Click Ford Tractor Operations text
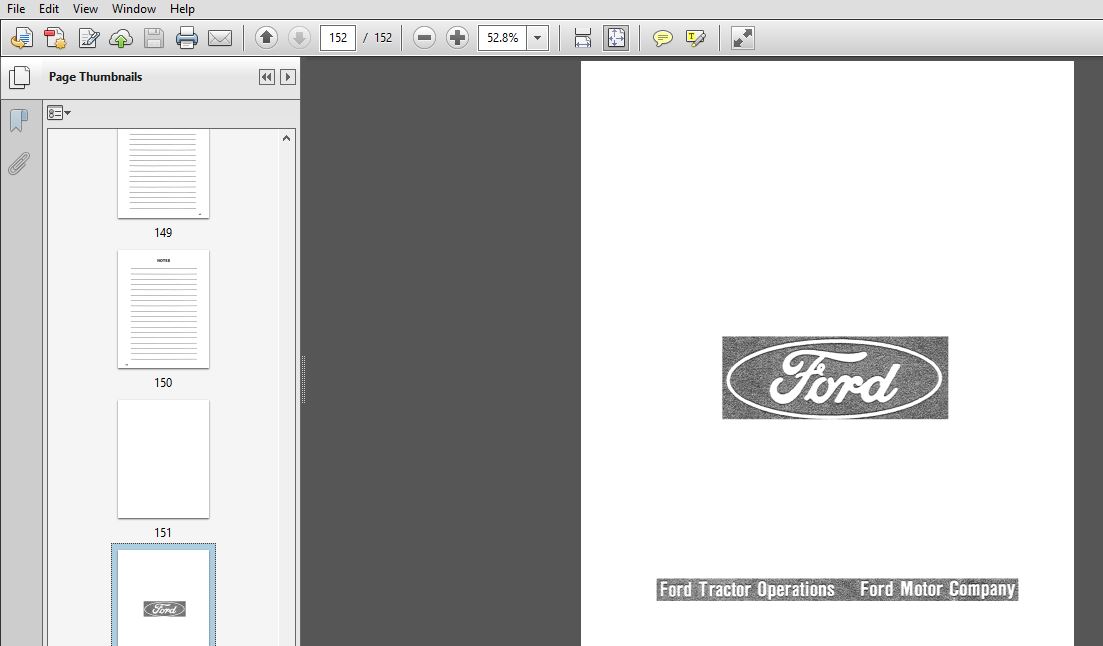1103x646 pixels. tap(747, 589)
